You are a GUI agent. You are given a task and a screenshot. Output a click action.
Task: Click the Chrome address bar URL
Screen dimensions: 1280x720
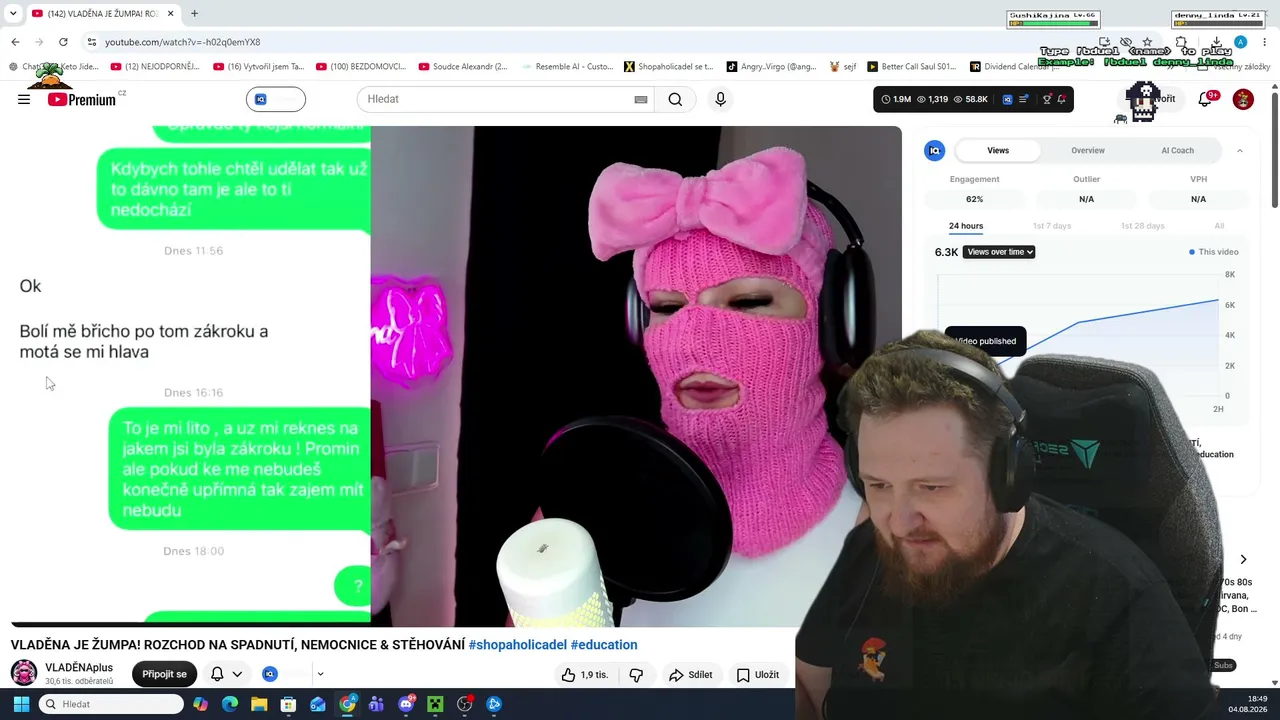pyautogui.click(x=183, y=42)
